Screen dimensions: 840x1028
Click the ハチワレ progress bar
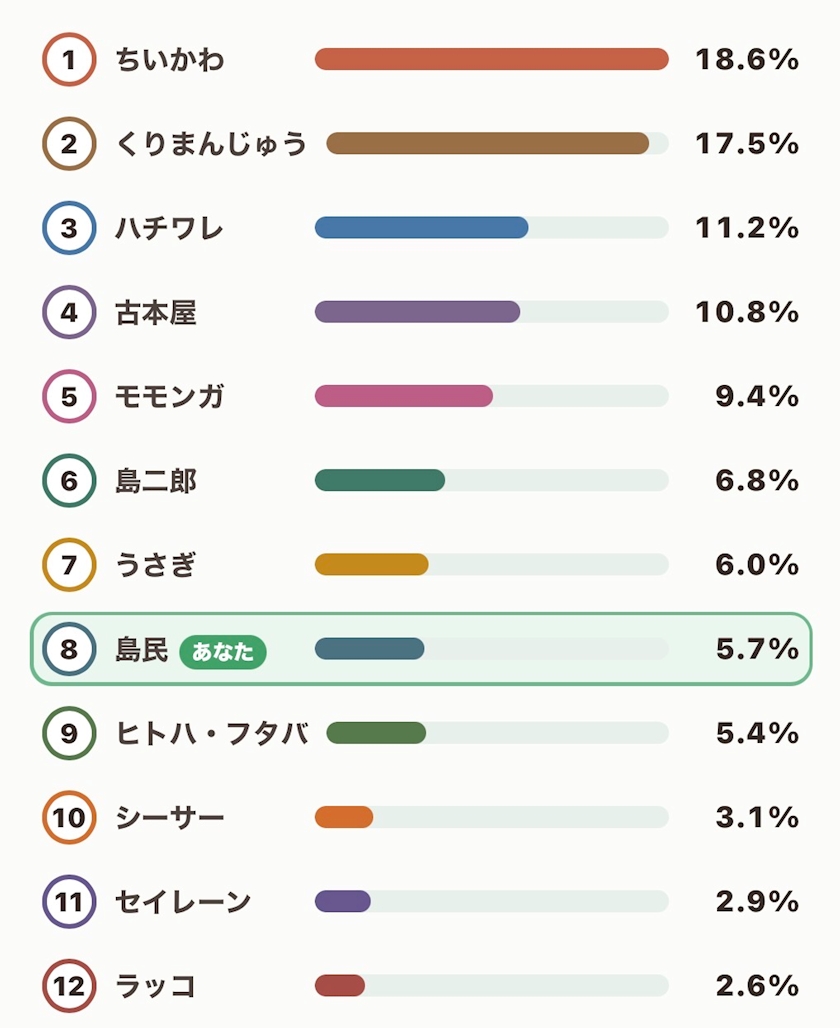(x=492, y=227)
